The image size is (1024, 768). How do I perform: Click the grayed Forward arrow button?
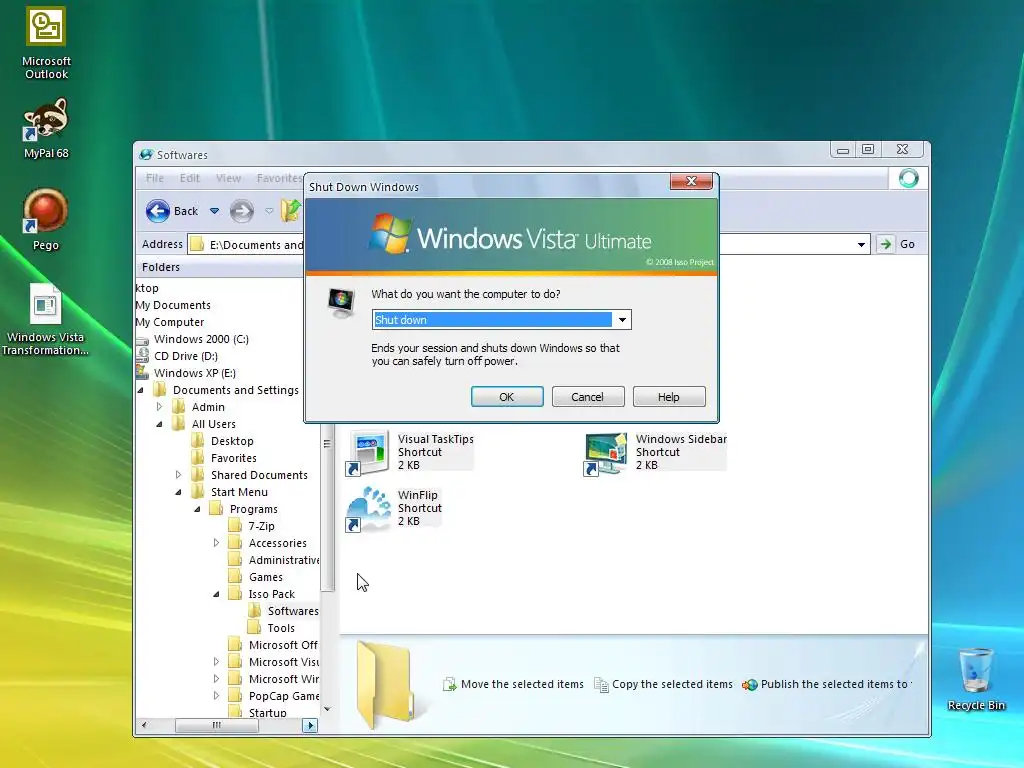242,211
